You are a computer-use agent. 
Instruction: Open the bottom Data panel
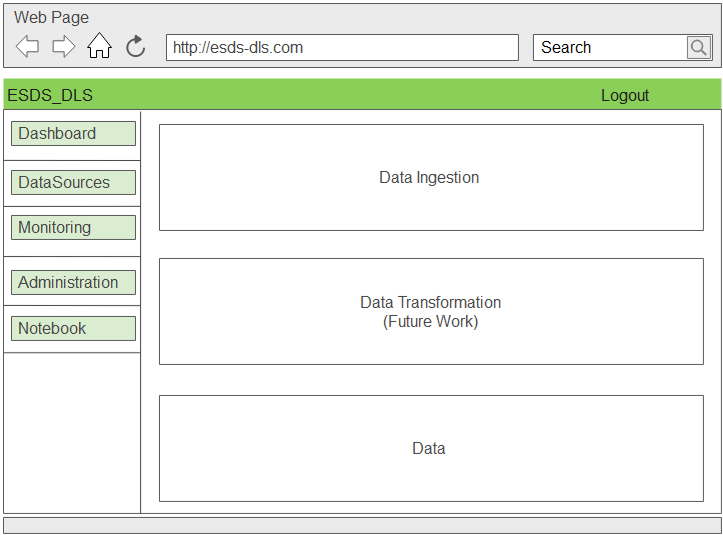click(430, 448)
